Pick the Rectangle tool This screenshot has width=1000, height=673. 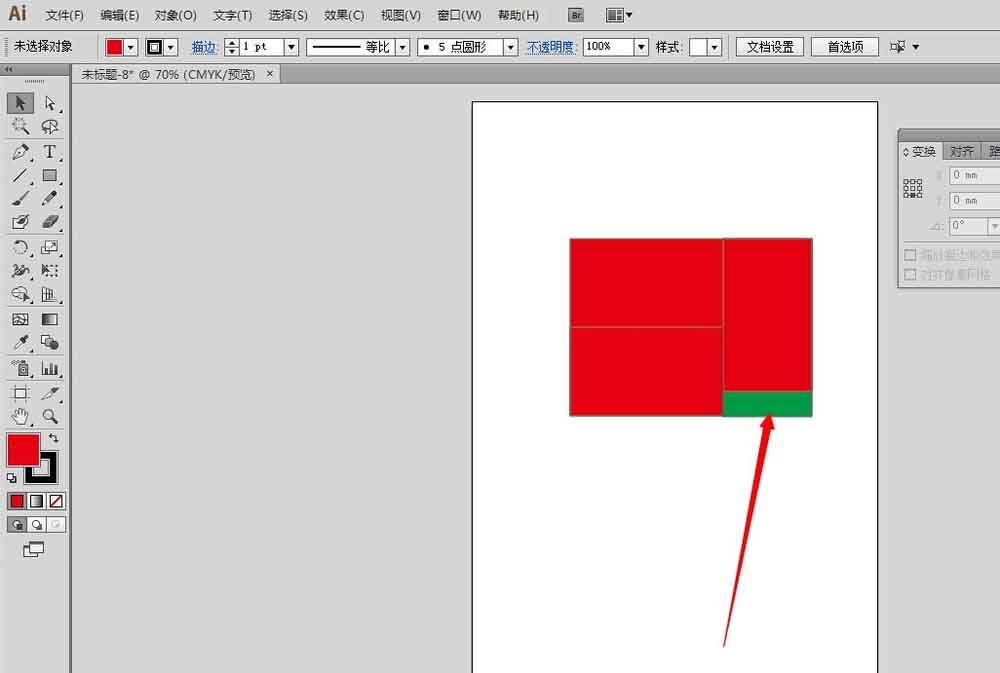(50, 175)
